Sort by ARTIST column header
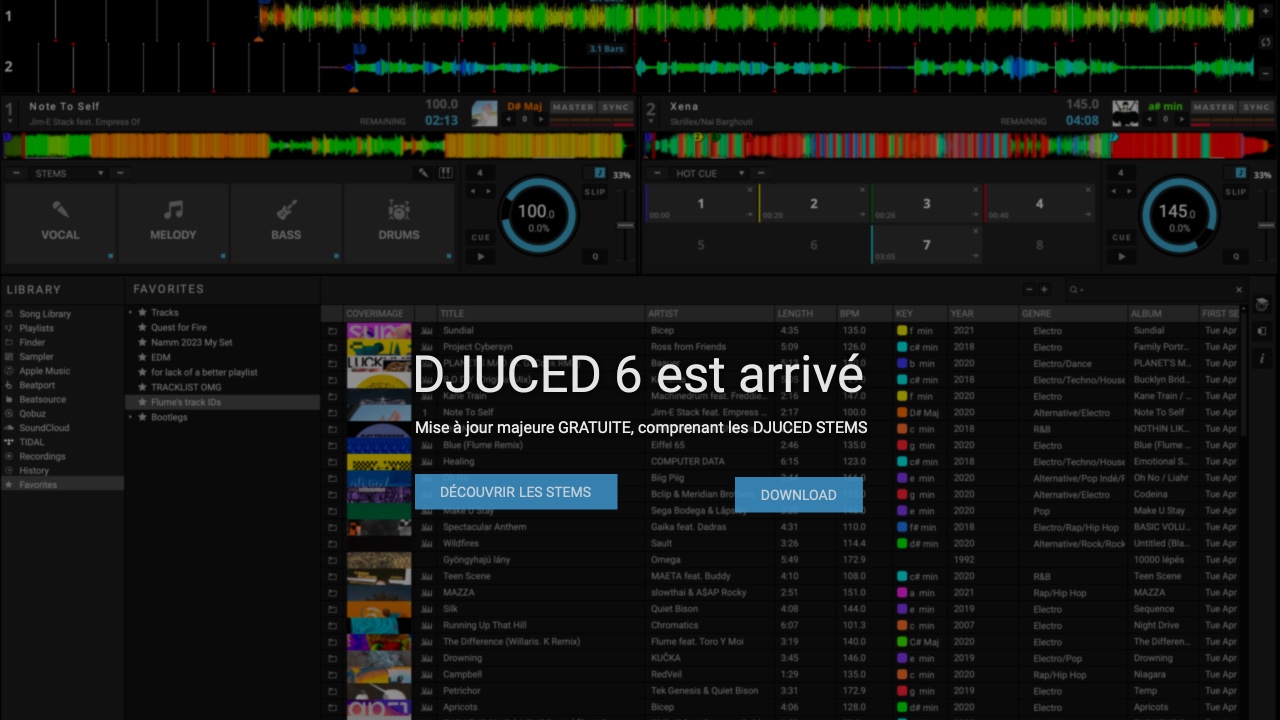Viewport: 1280px width, 720px height. (x=710, y=313)
